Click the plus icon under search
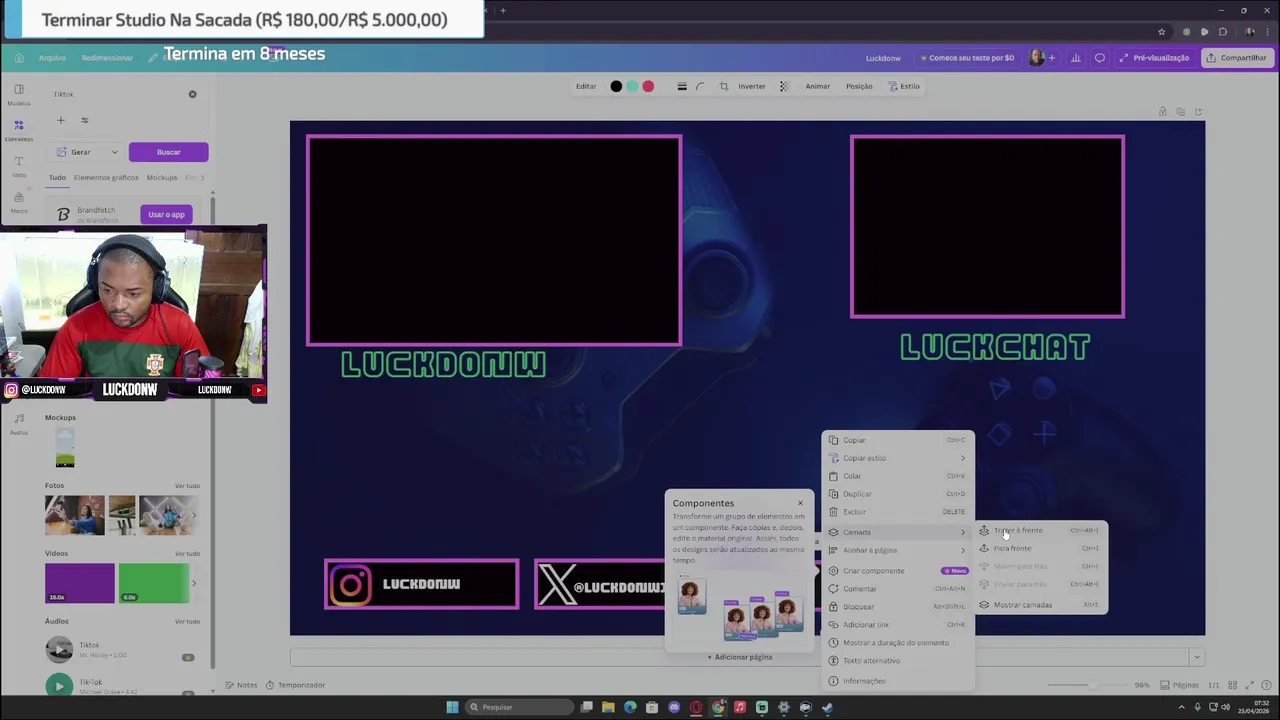This screenshot has height=720, width=1280. 60,120
